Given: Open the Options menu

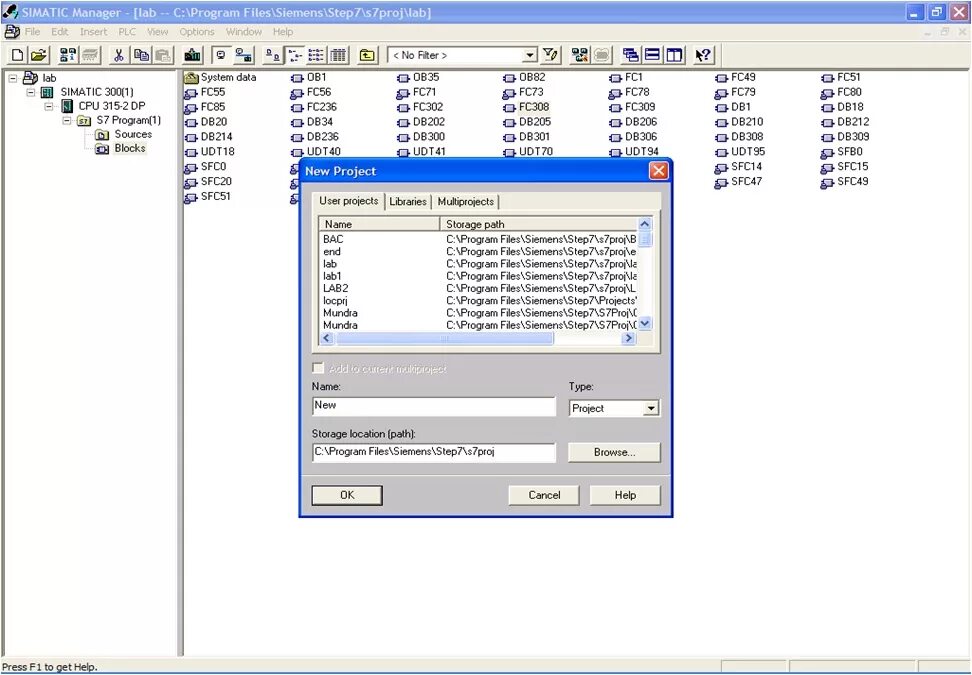Looking at the screenshot, I should (x=197, y=32).
